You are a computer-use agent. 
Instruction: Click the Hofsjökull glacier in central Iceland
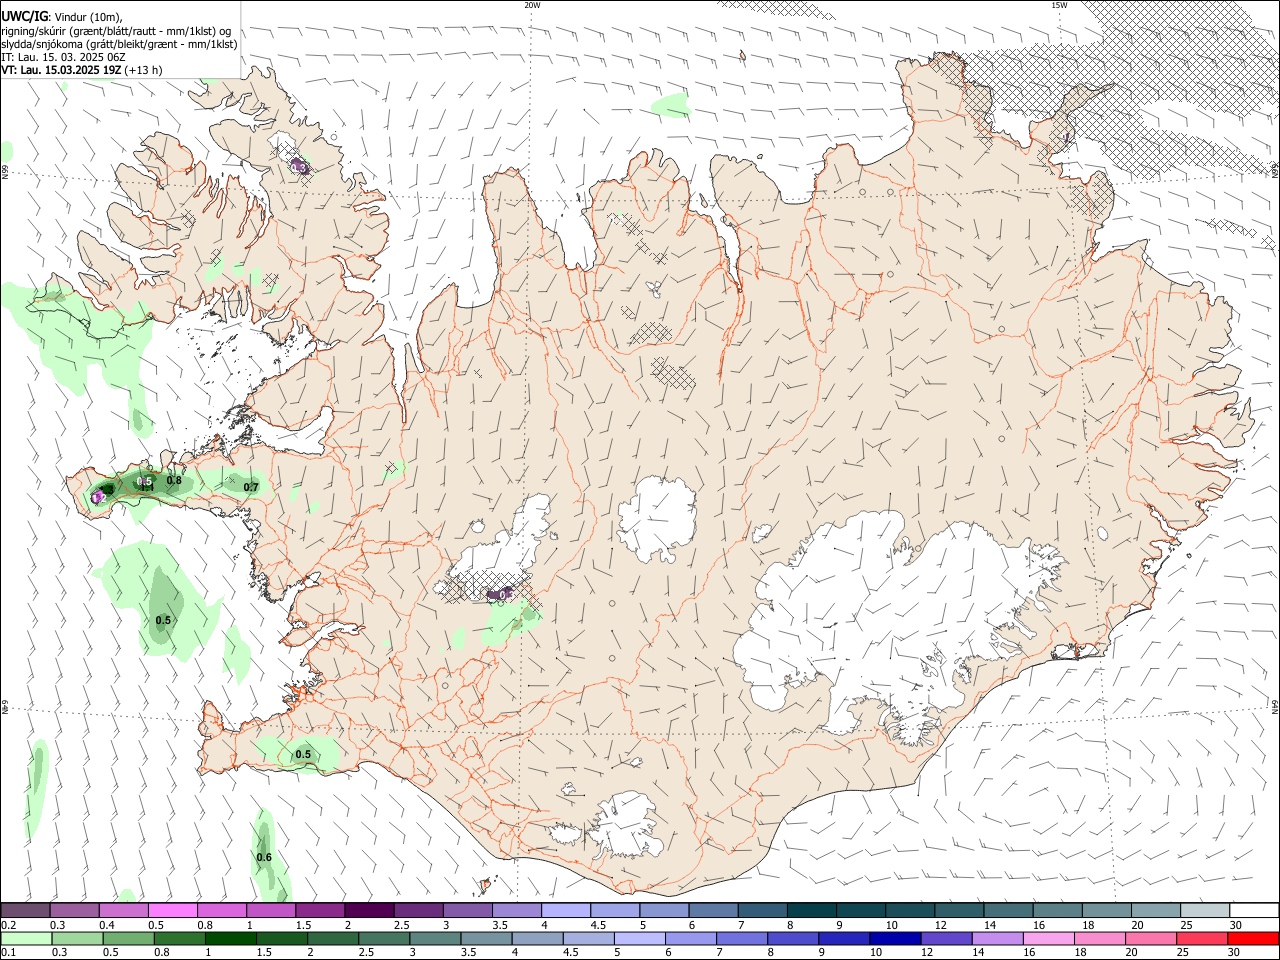[x=657, y=520]
